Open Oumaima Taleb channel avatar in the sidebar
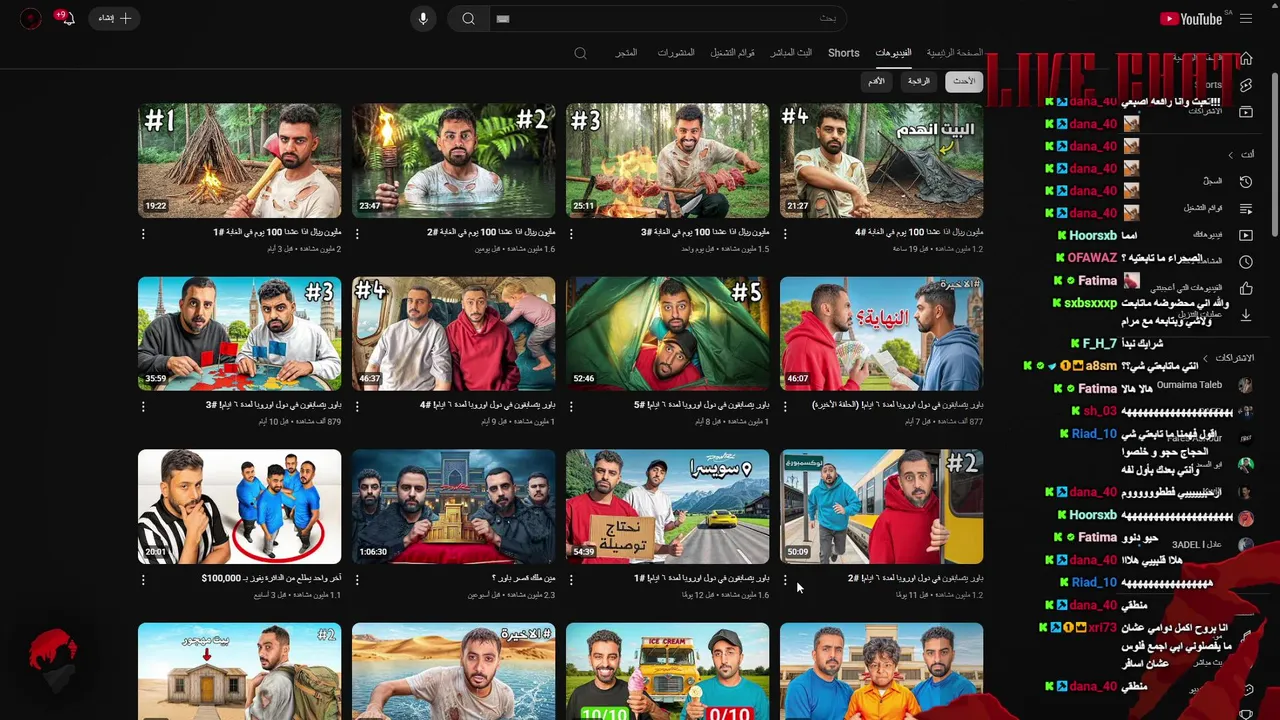This screenshot has height=720, width=1280. coord(1245,385)
